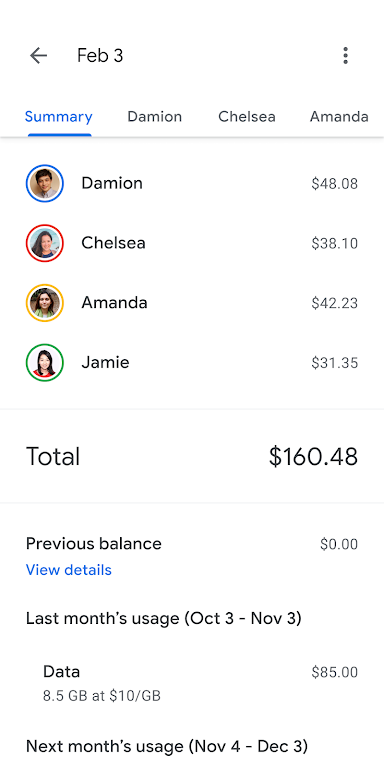Open Jamie's $31.35 charge

[x=335, y=363]
